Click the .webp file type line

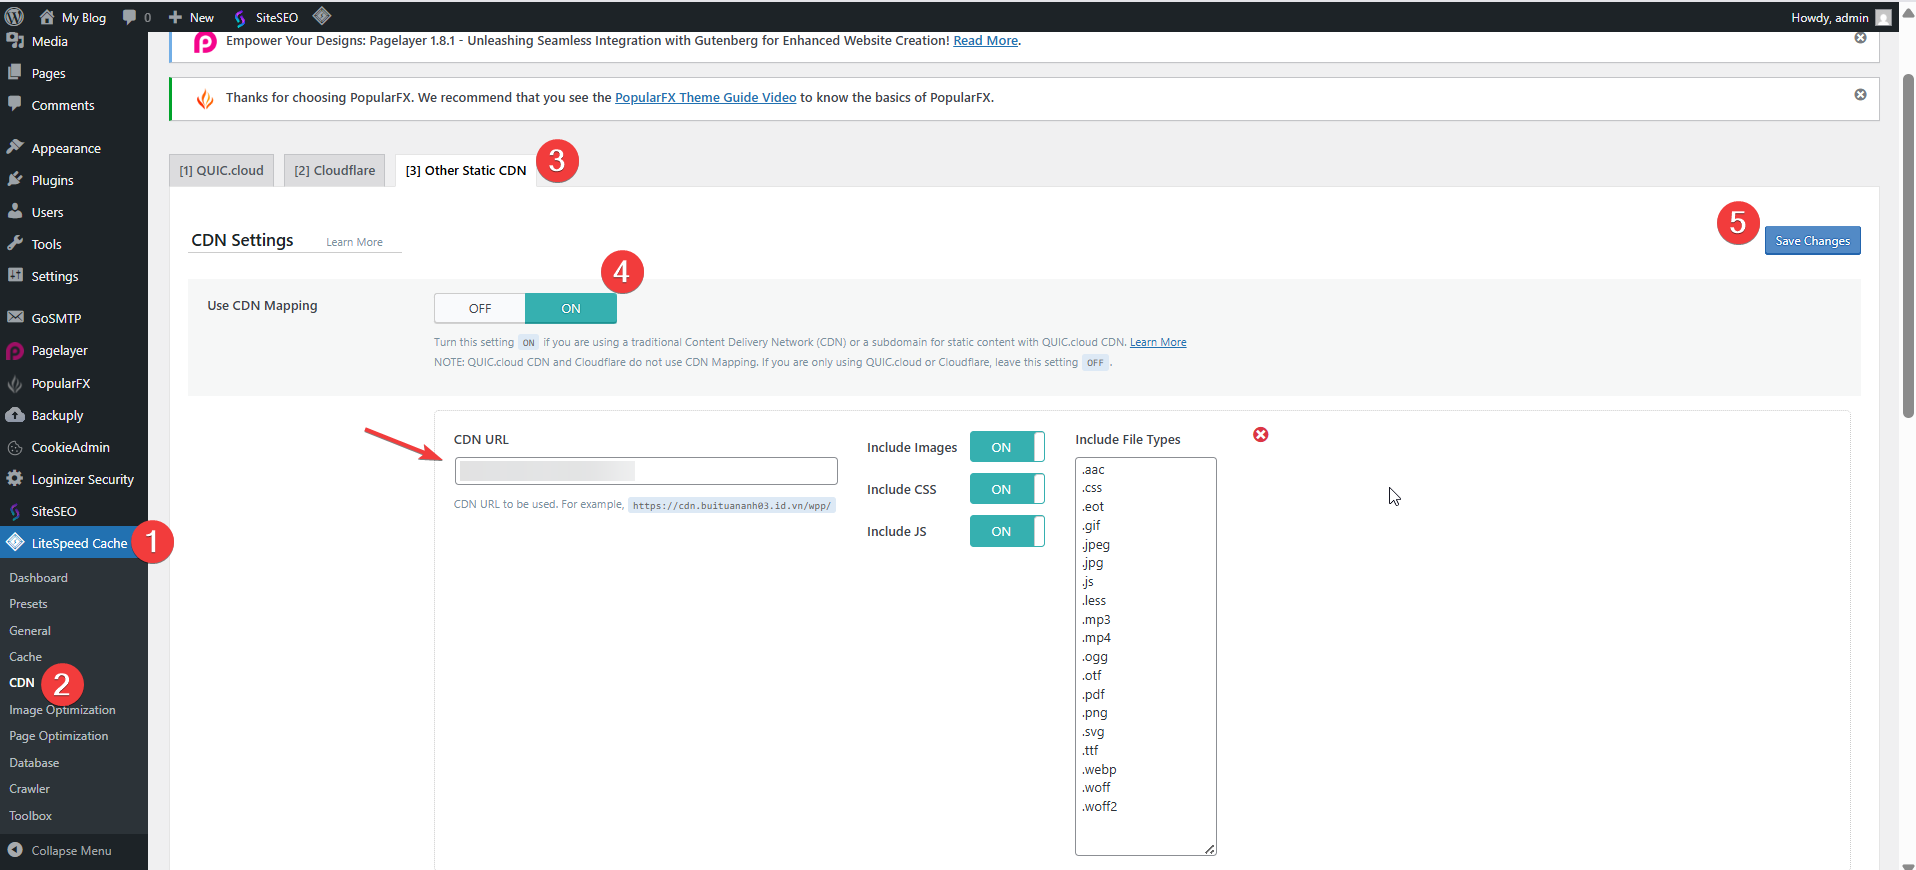click(1099, 769)
